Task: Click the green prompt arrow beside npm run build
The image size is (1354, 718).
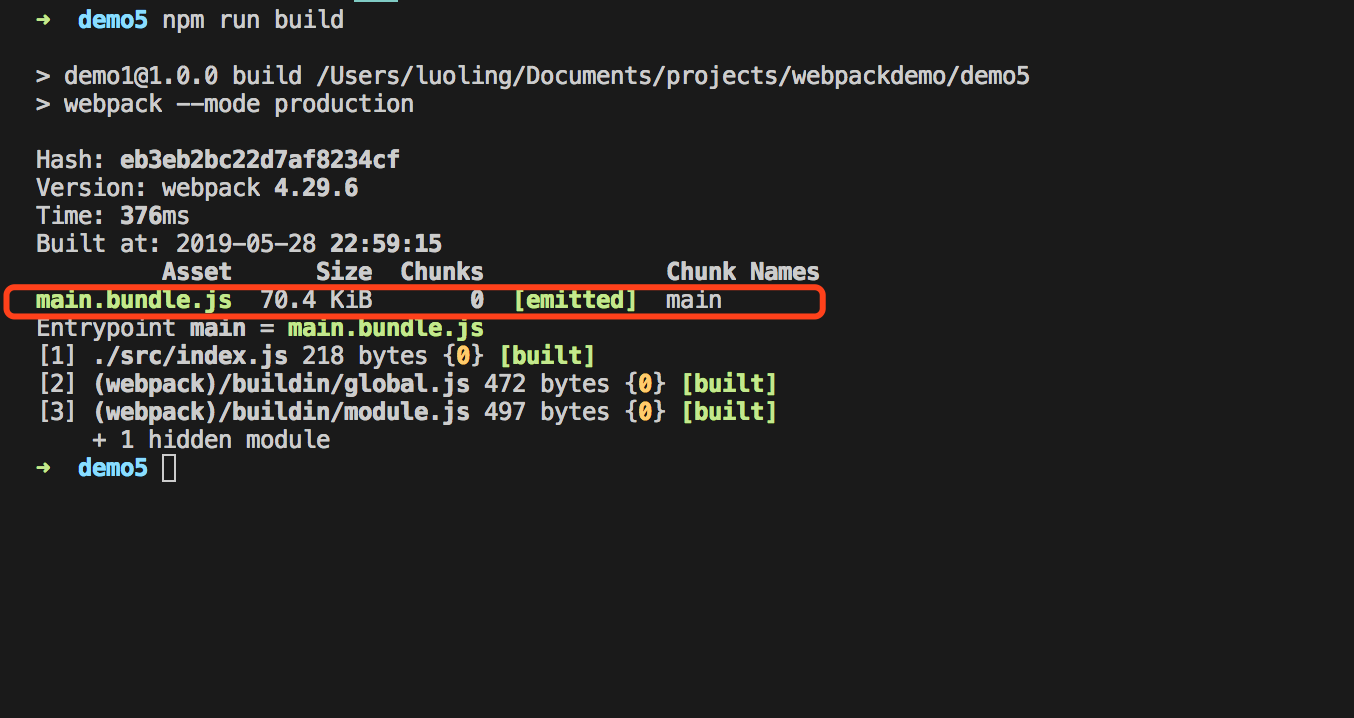Action: (x=43, y=20)
